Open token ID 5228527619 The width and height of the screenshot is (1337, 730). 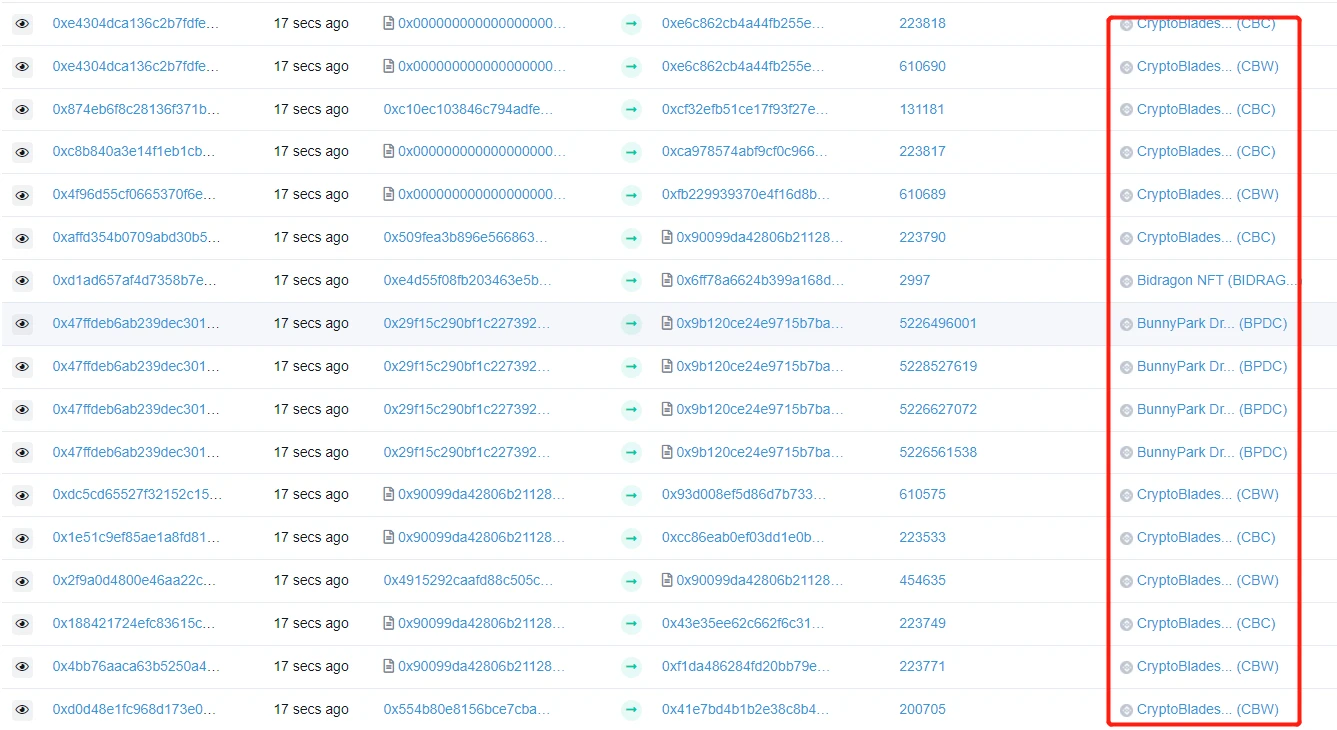[938, 366]
